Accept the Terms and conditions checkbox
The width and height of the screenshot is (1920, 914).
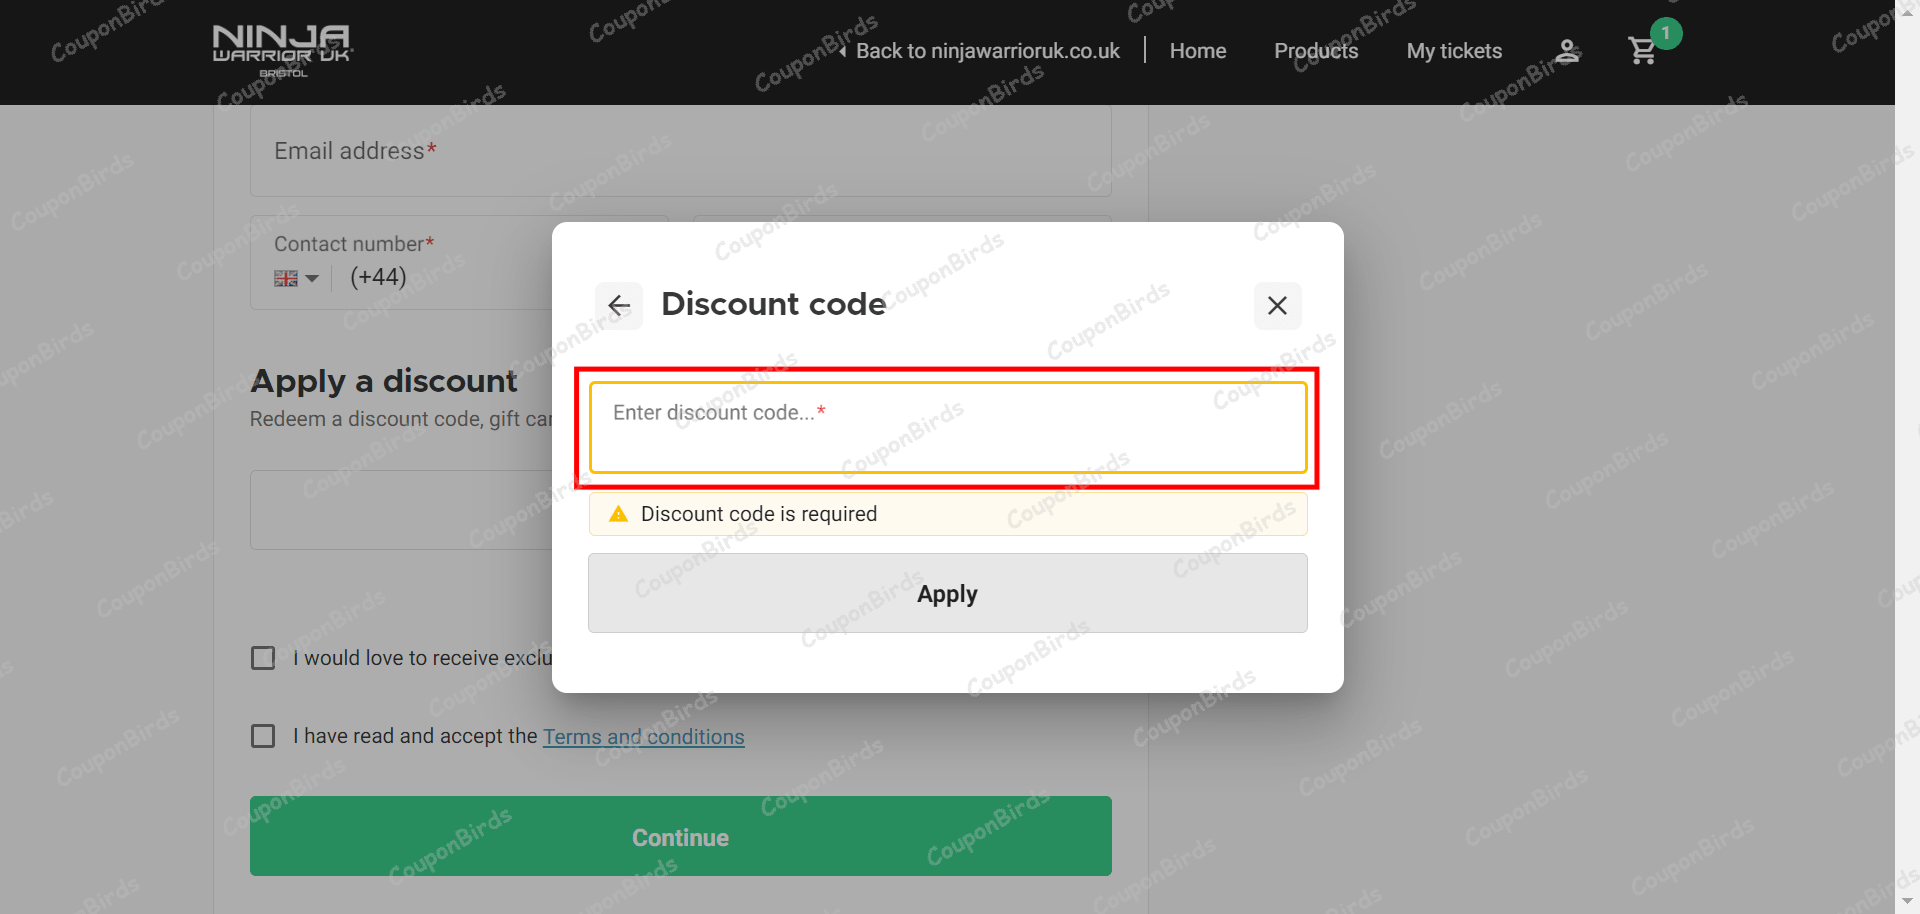point(262,736)
